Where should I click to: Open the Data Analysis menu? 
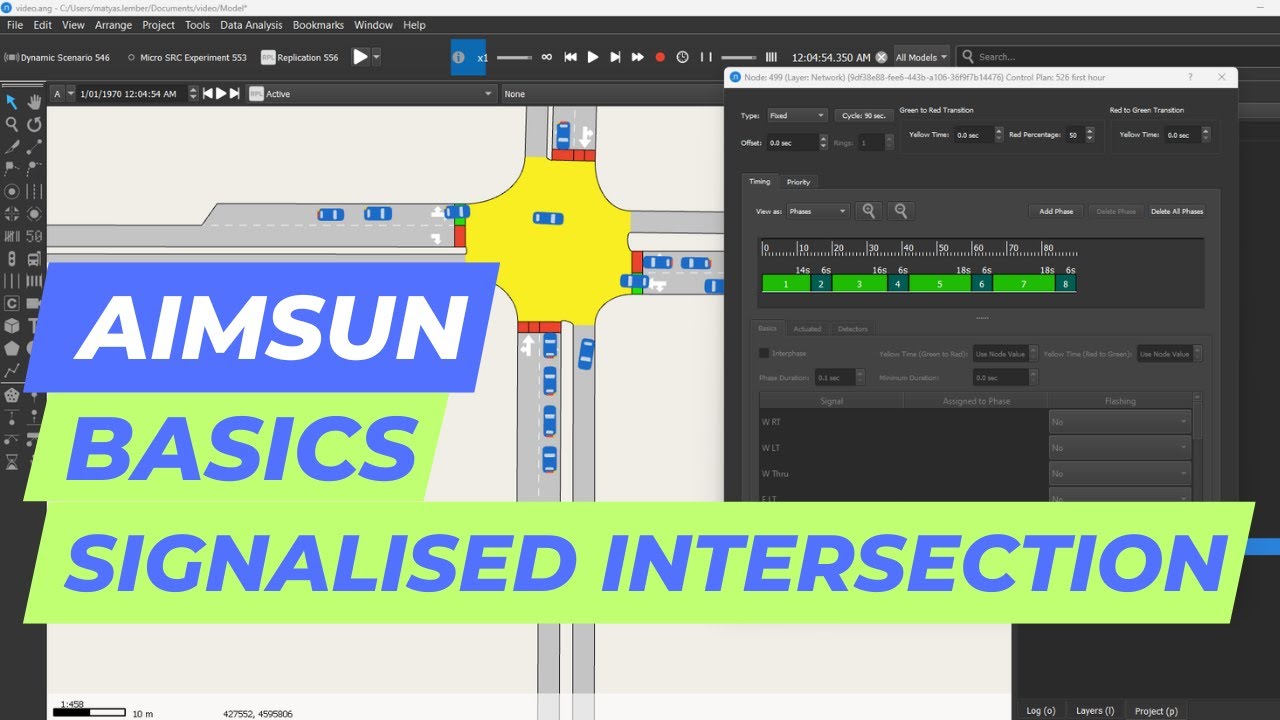[251, 25]
